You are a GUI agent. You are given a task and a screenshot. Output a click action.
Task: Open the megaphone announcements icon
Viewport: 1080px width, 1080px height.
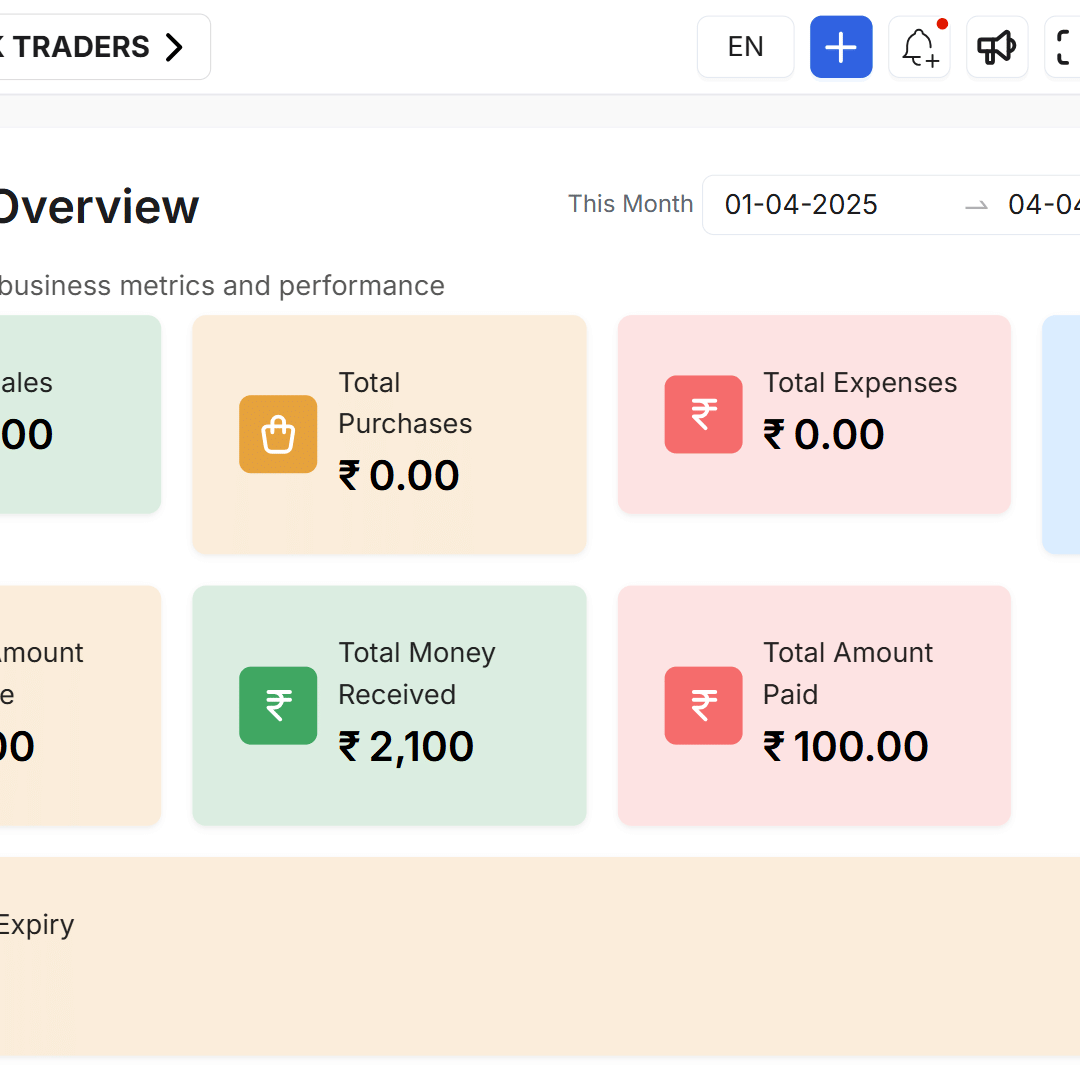pyautogui.click(x=997, y=47)
